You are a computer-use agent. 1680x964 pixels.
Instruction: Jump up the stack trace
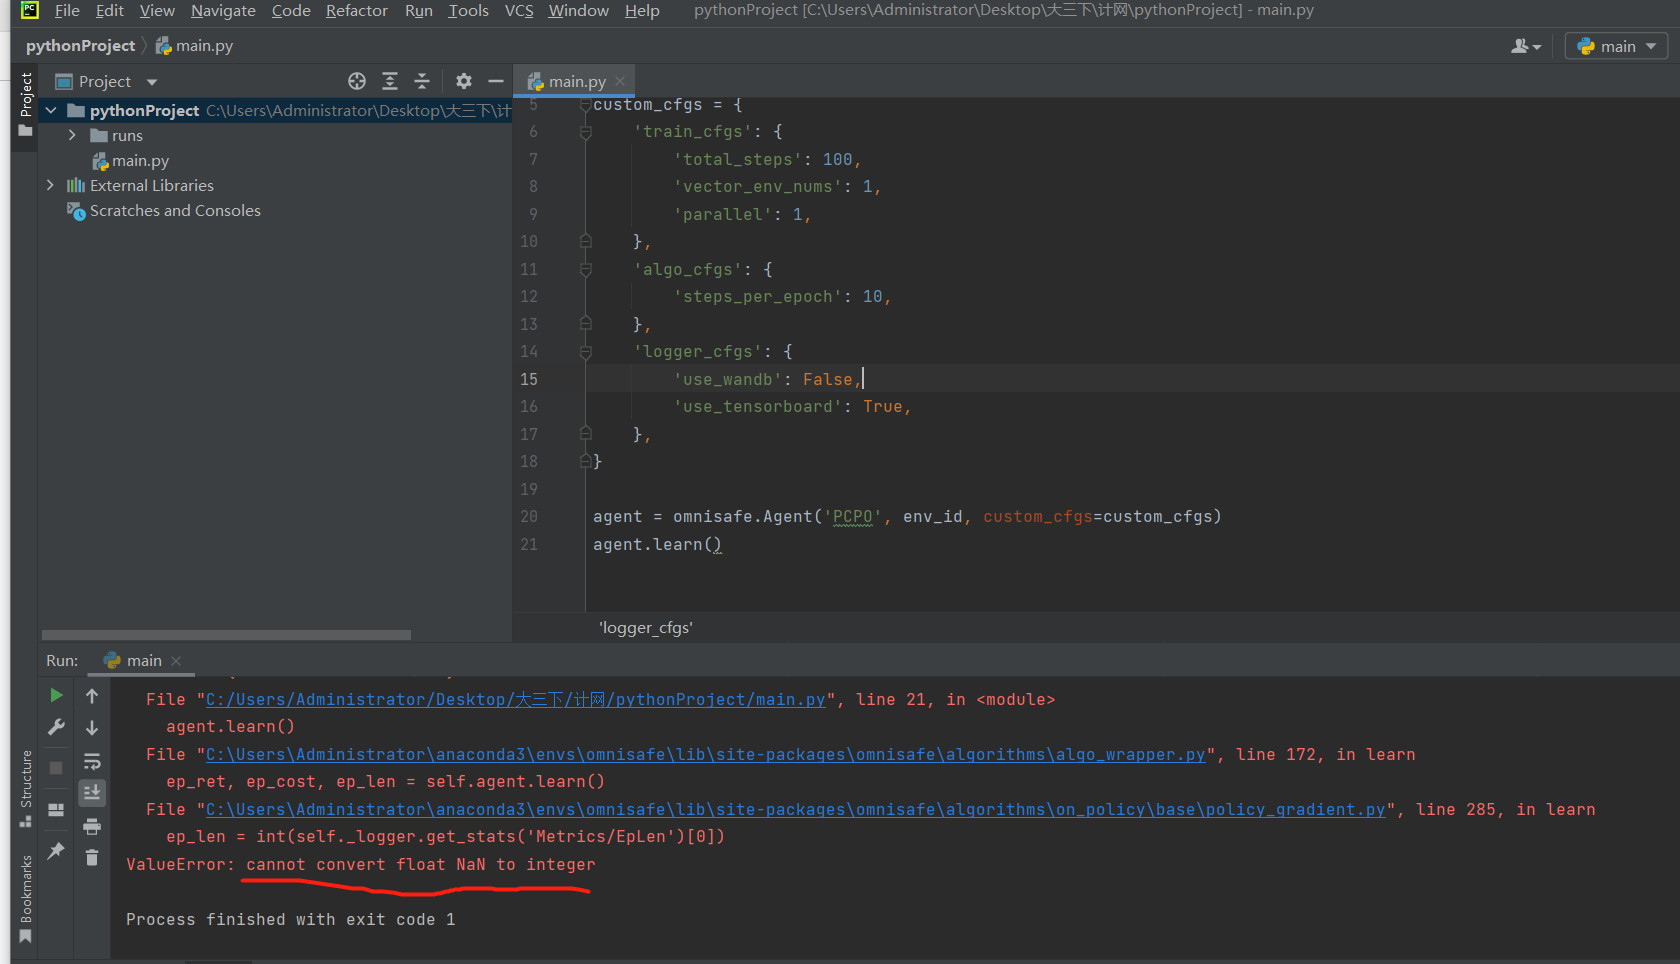click(x=92, y=696)
